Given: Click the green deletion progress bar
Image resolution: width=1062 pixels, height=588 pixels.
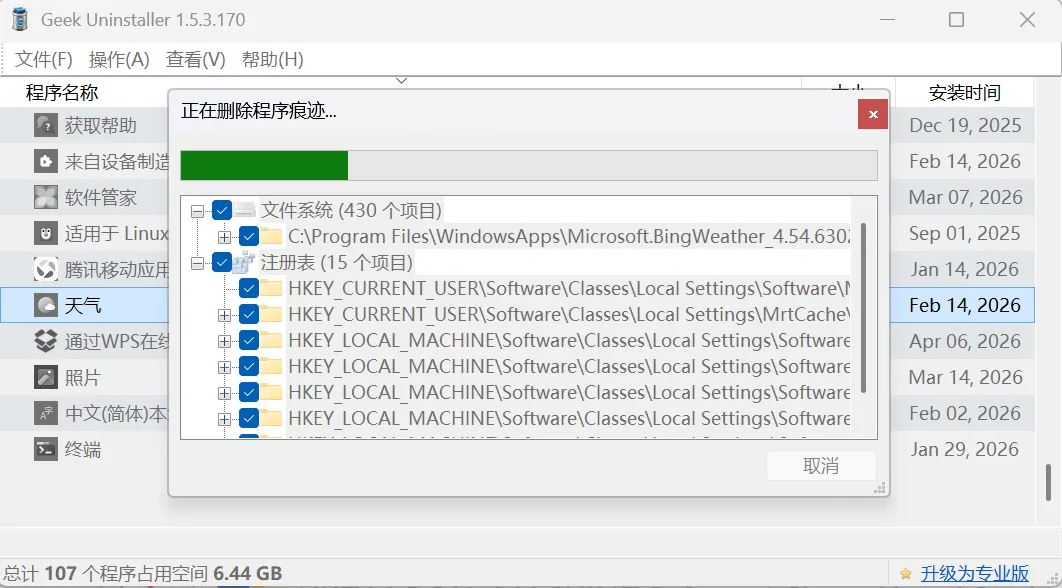Looking at the screenshot, I should [x=264, y=165].
